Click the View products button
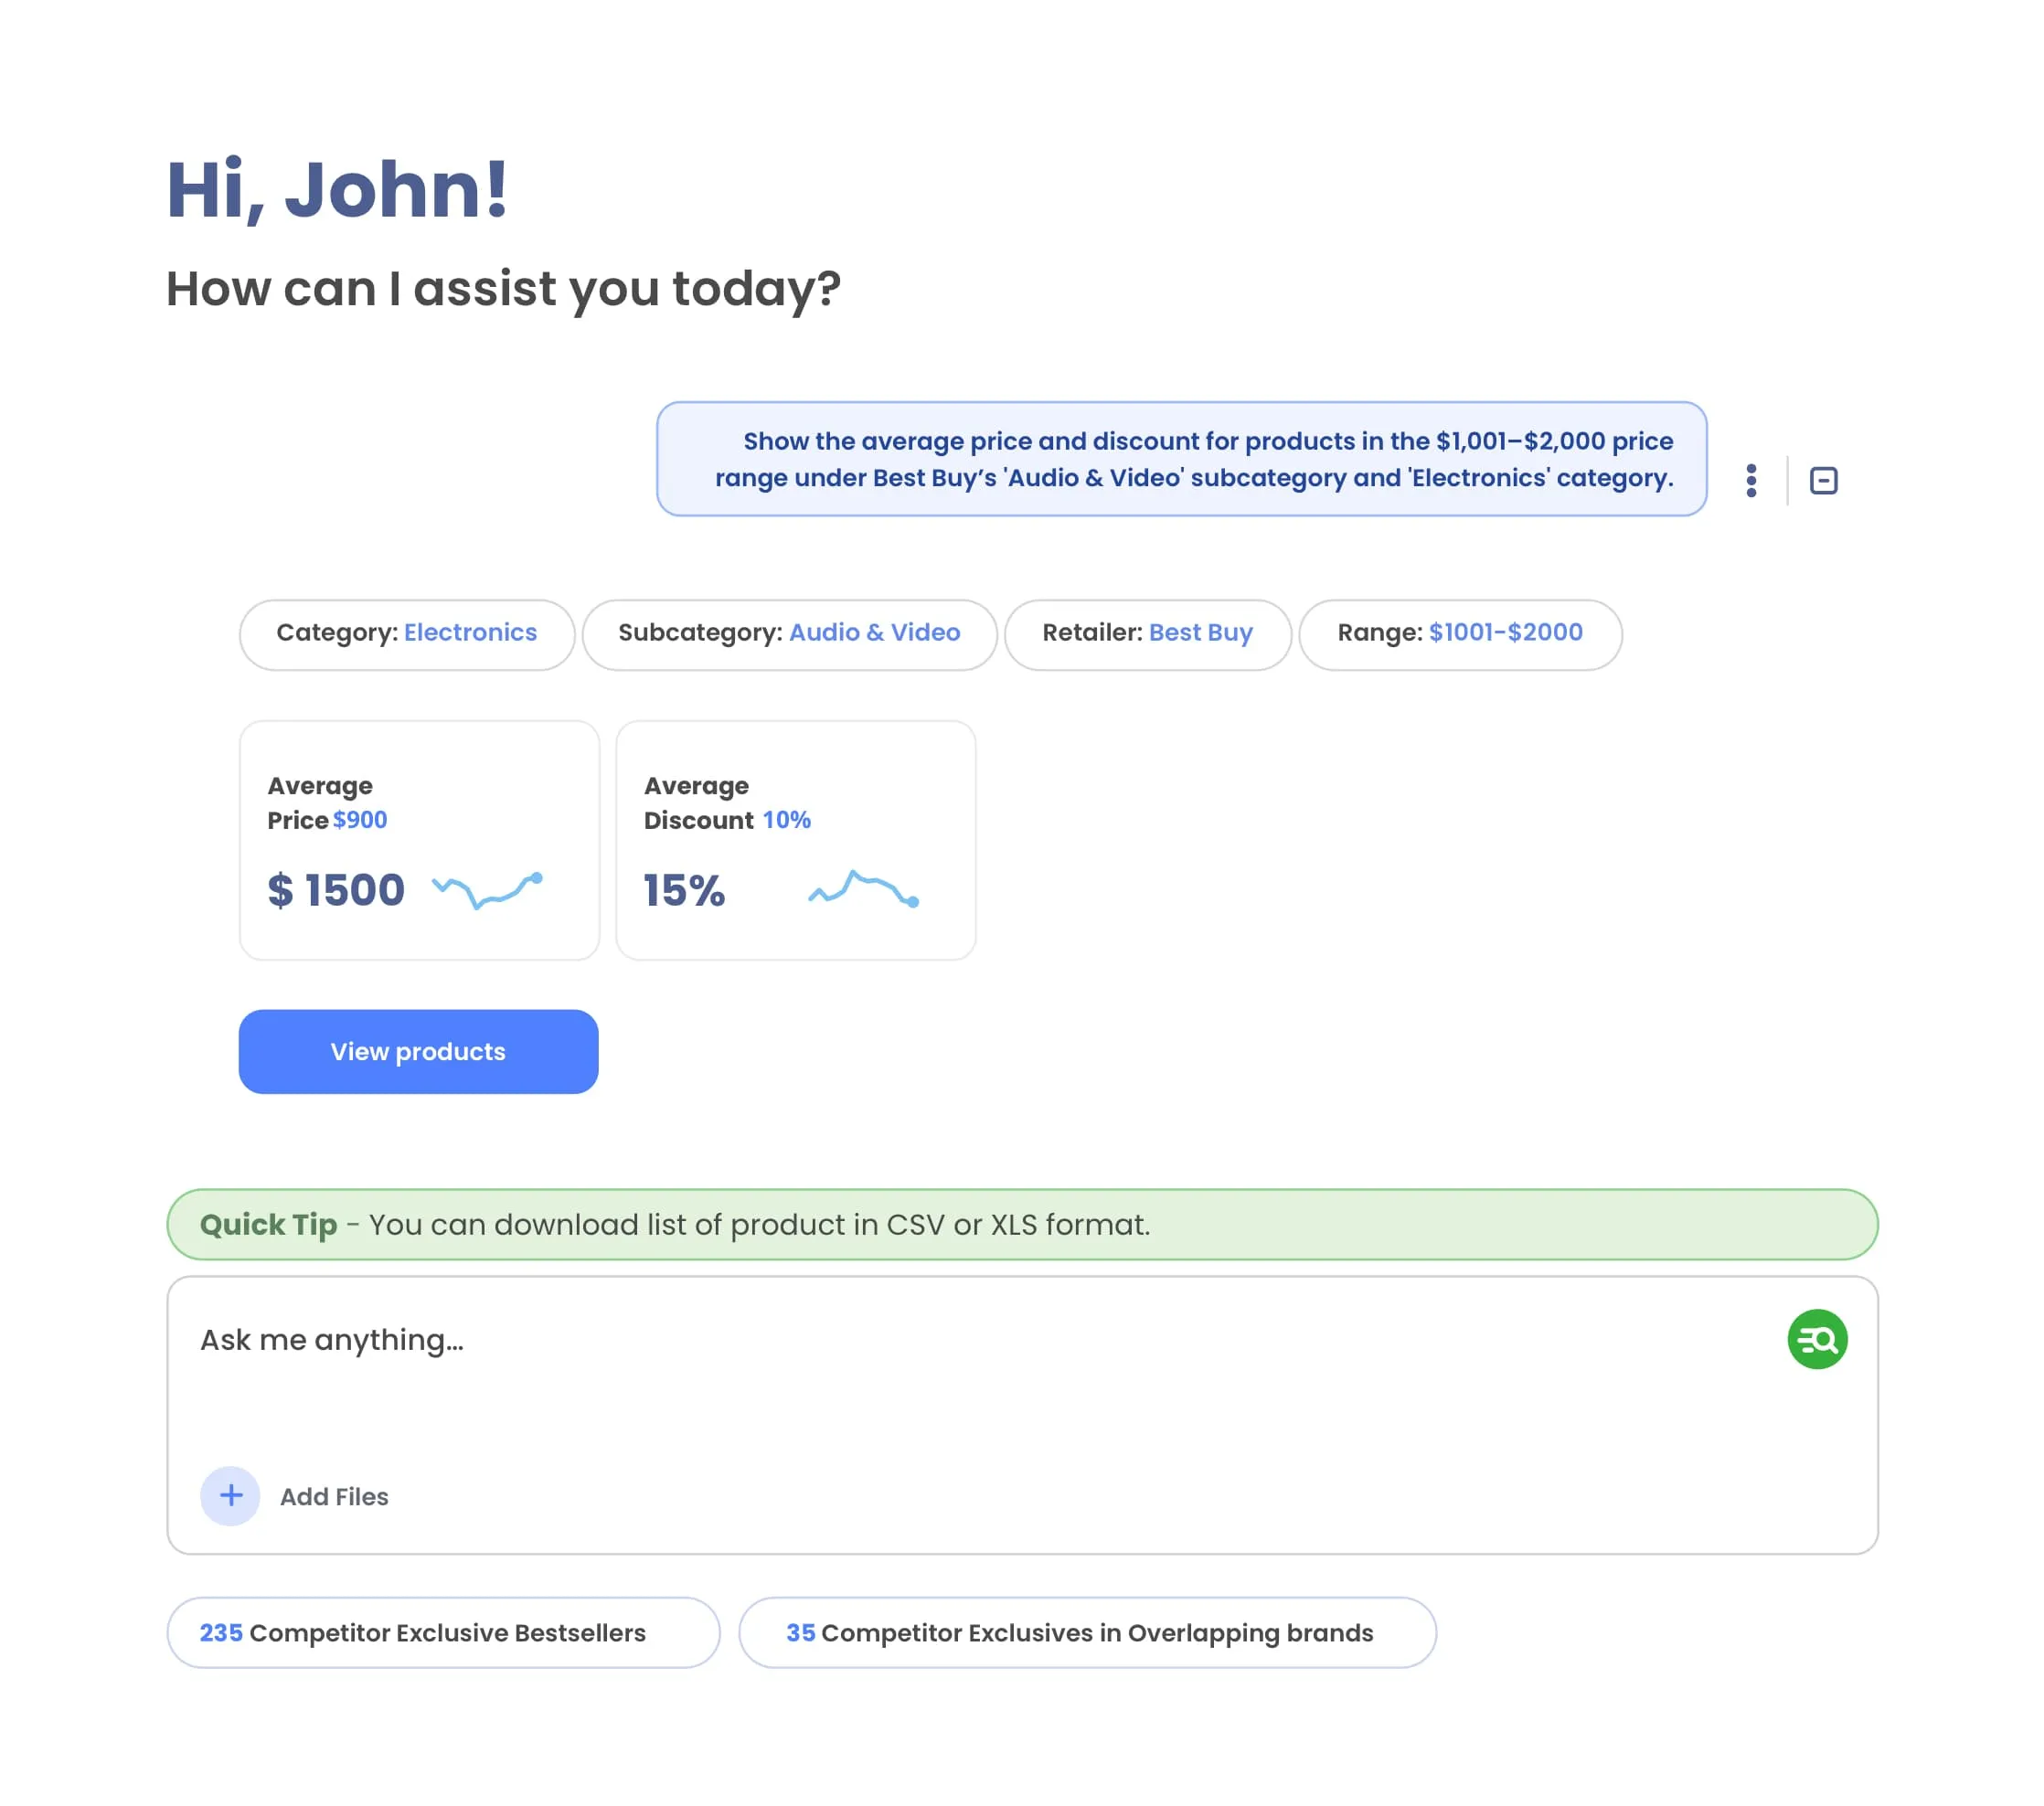 [x=418, y=1051]
